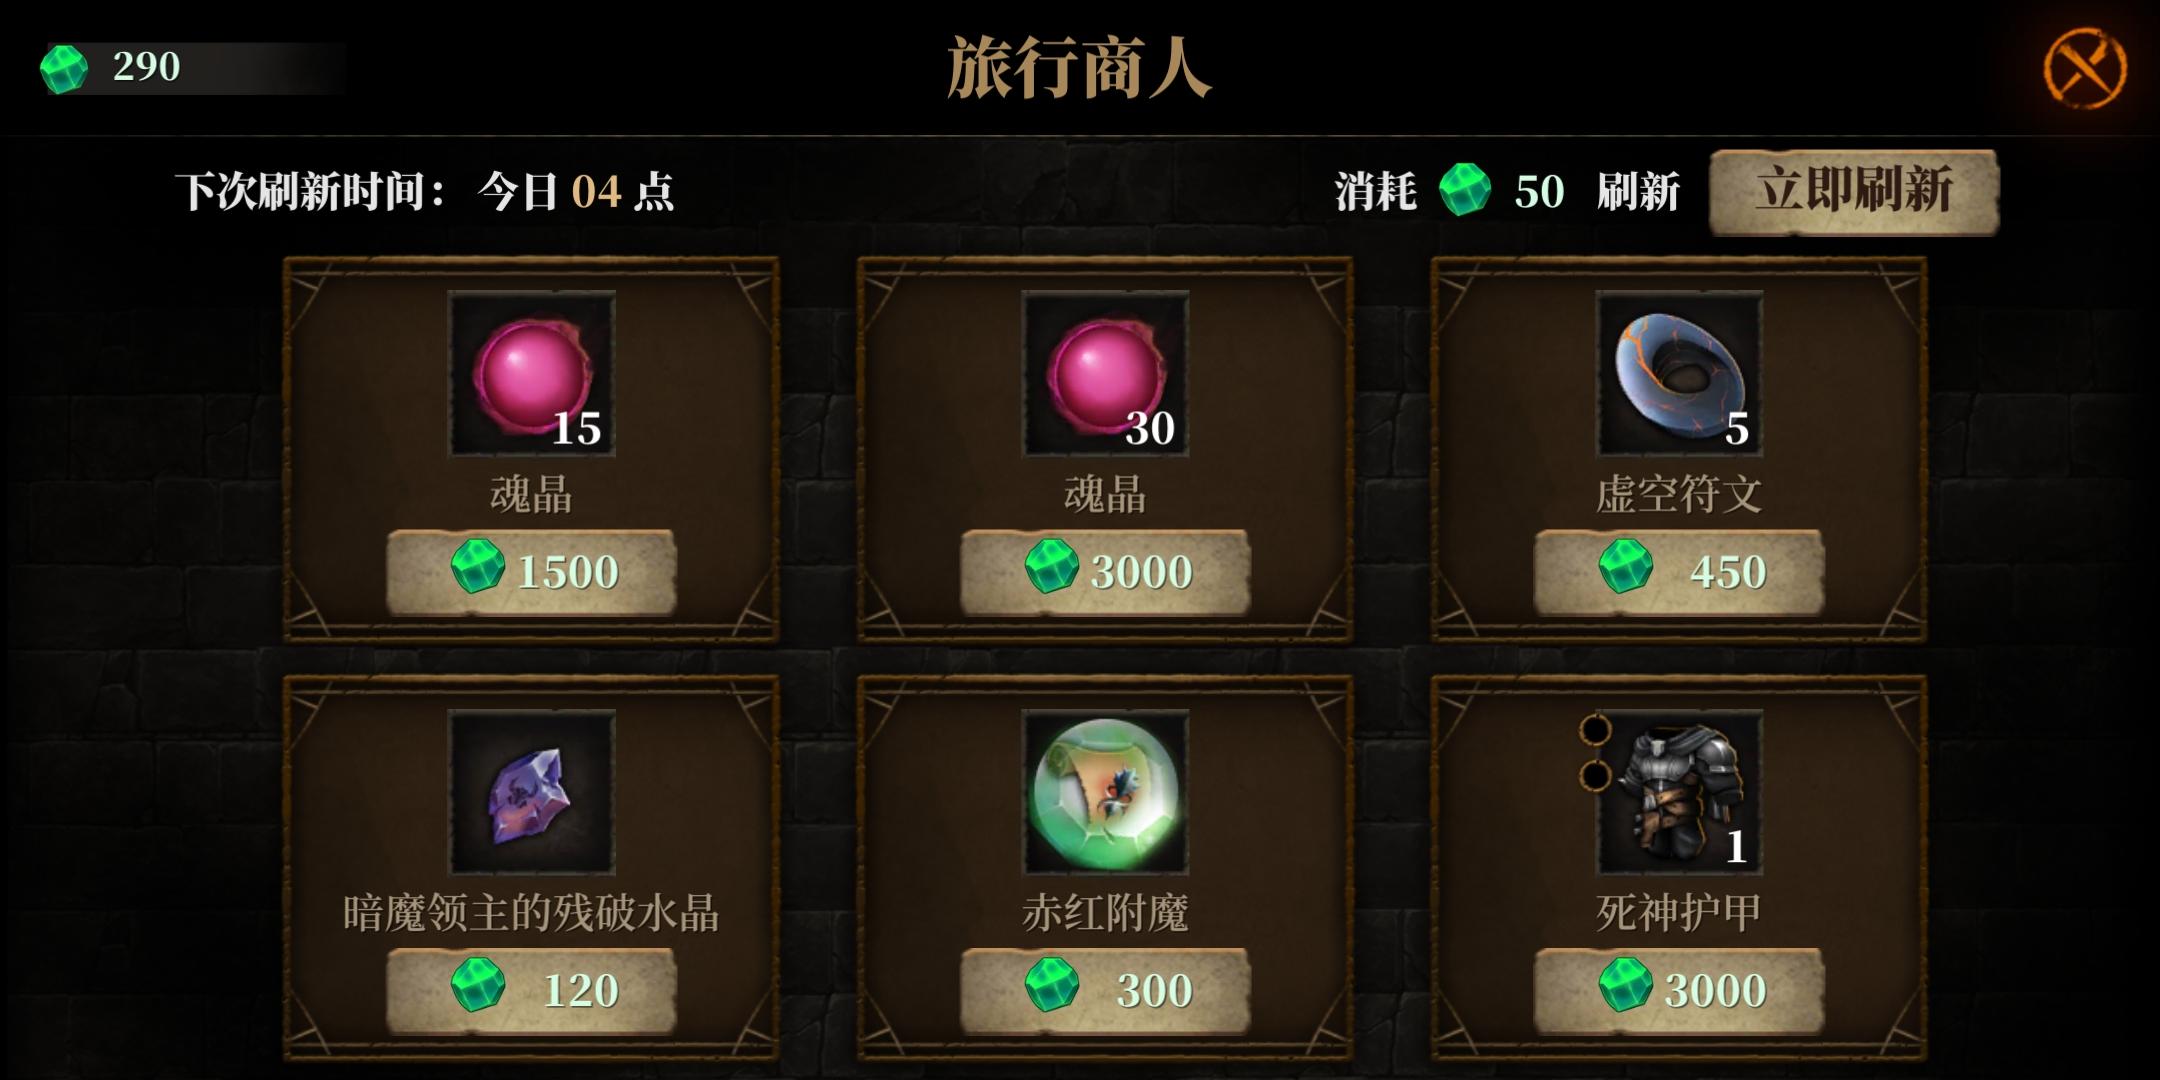Buy the broken crystal for 120 gems
The height and width of the screenshot is (1080, 2160).
pos(532,991)
